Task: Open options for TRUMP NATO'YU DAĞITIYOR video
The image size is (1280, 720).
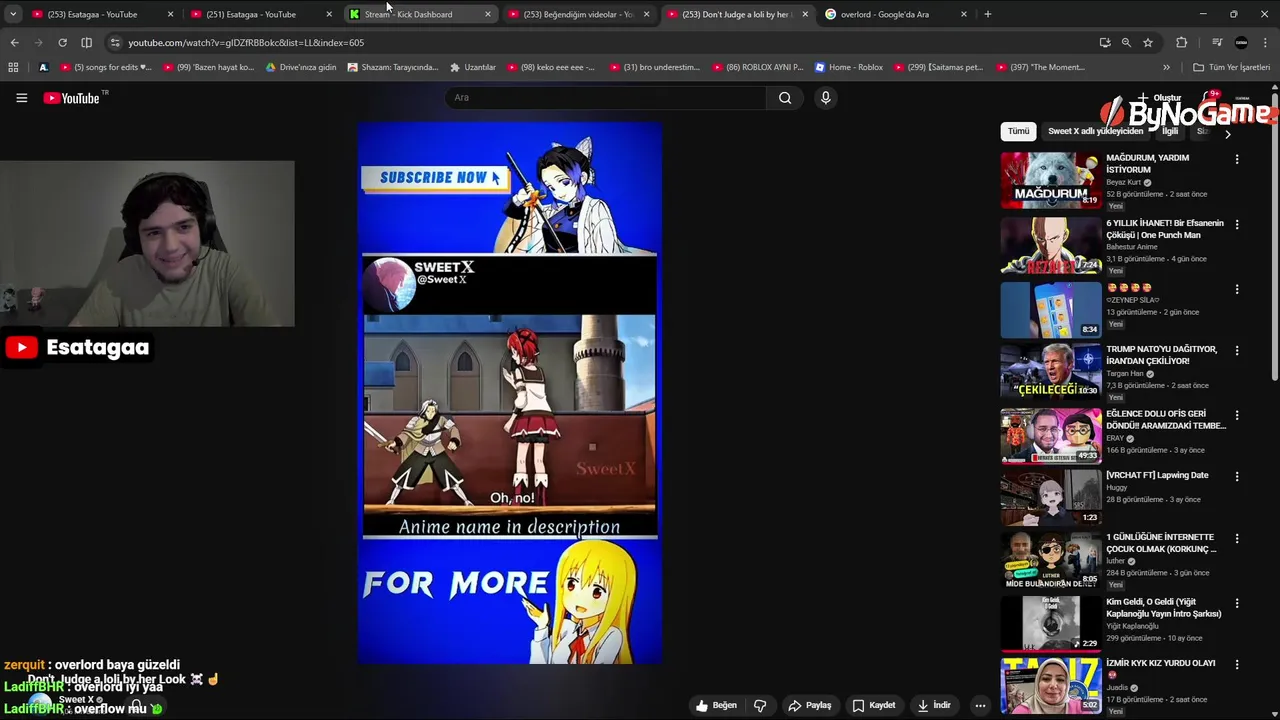Action: point(1236,350)
